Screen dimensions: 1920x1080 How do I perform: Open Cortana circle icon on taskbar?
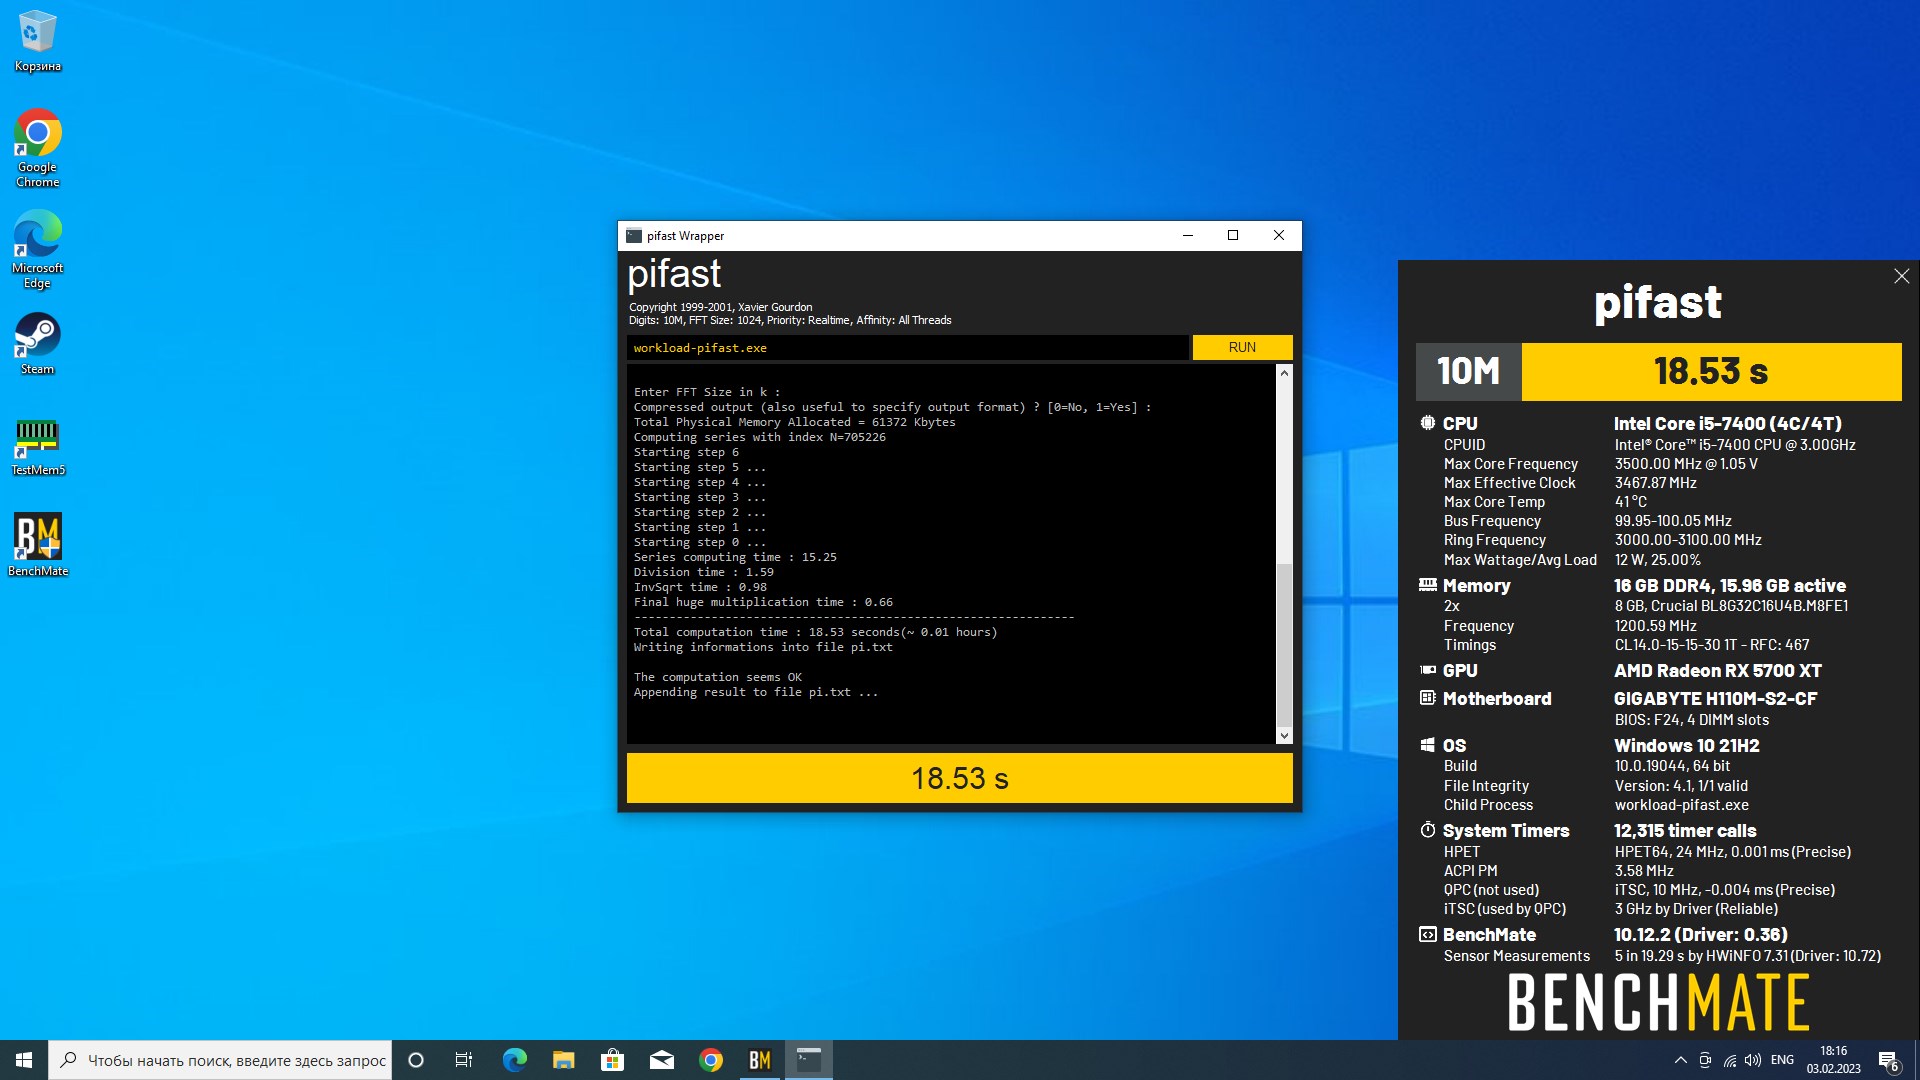click(416, 1060)
